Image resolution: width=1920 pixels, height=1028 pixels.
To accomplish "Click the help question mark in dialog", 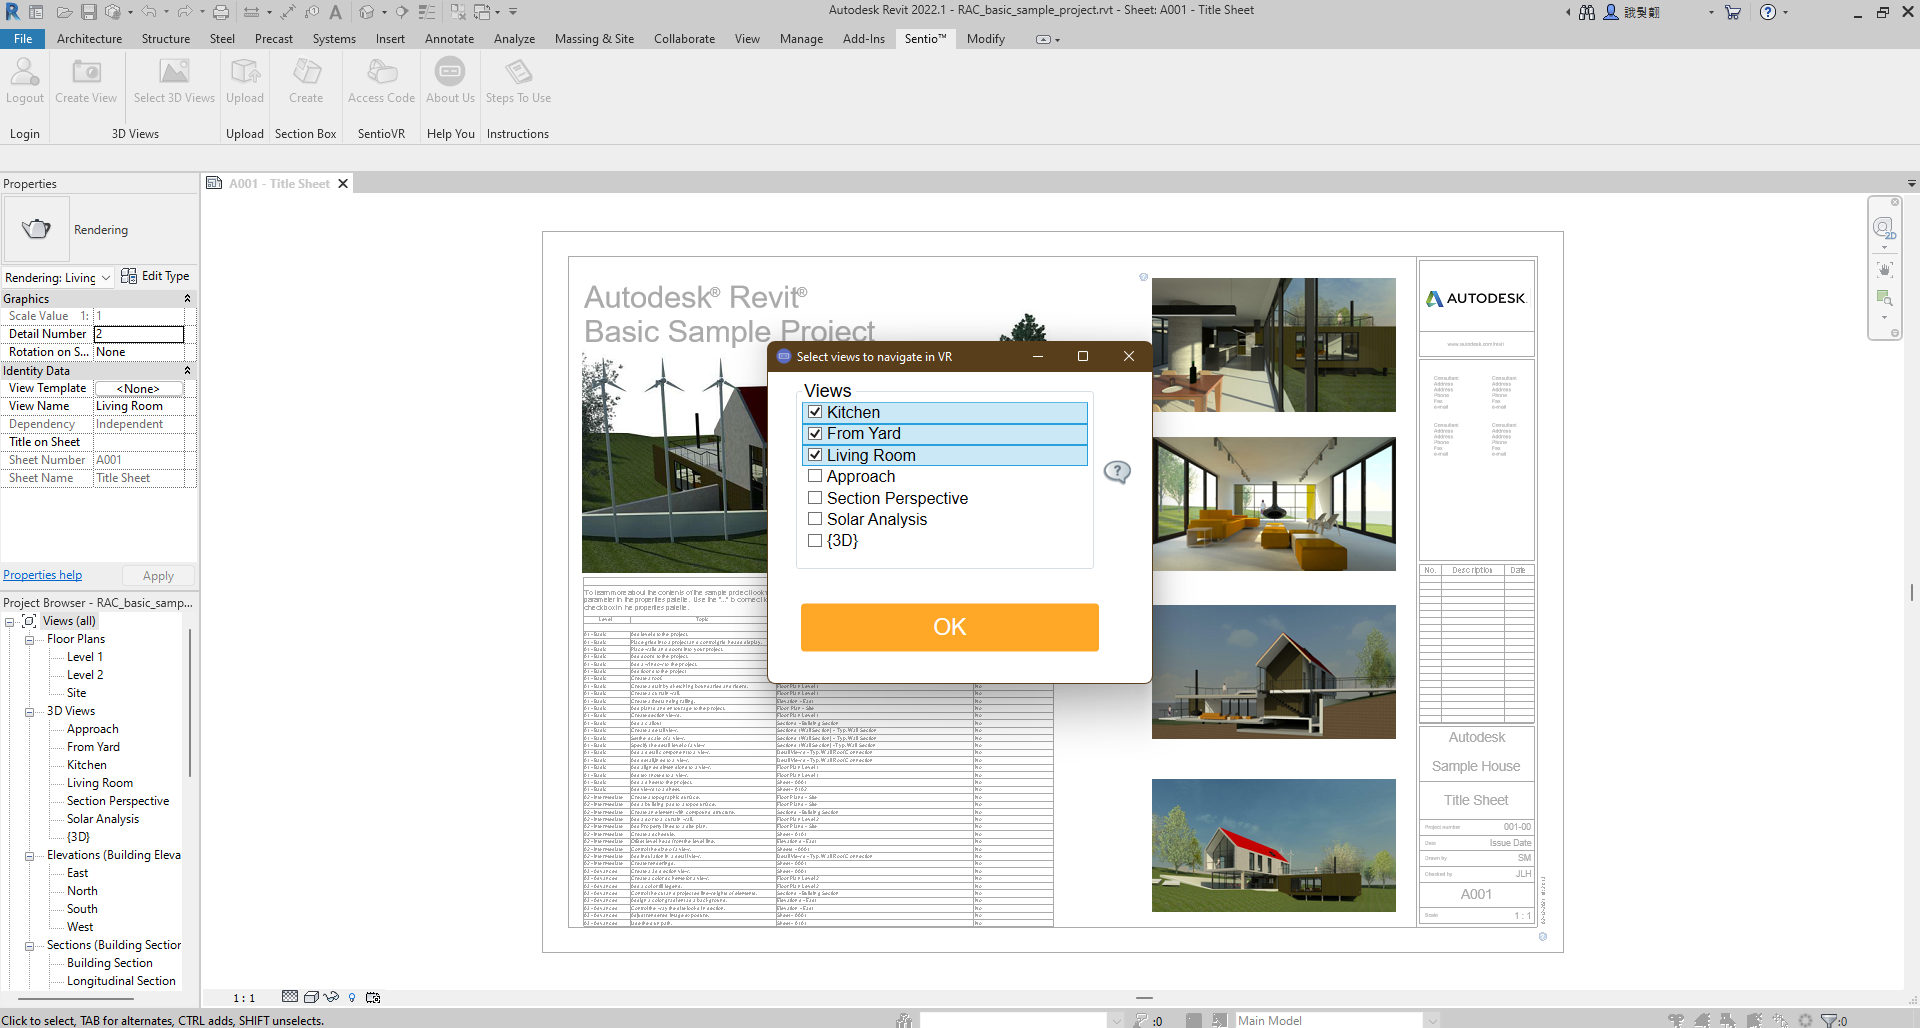I will (x=1117, y=472).
